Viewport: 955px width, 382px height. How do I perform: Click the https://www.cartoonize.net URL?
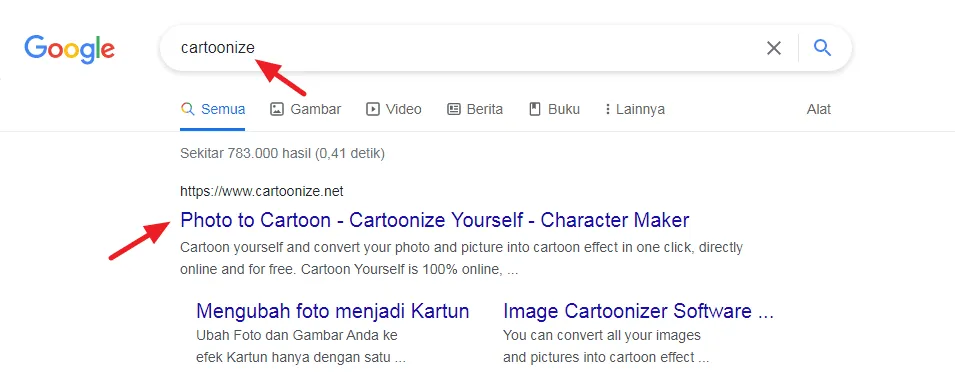[x=262, y=191]
